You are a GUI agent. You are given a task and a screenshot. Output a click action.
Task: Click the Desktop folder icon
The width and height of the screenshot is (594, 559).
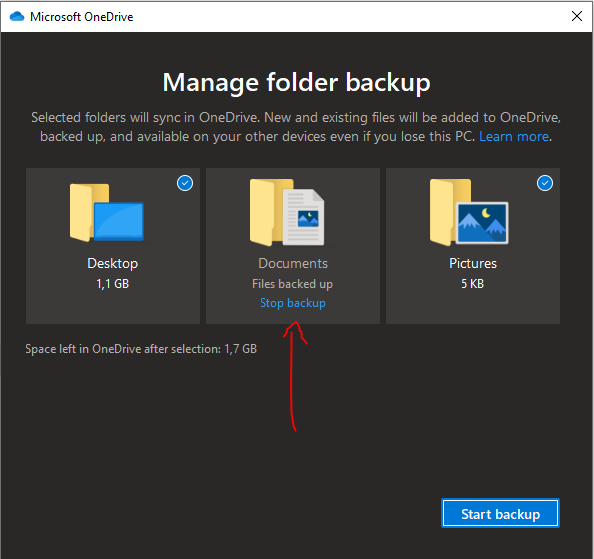click(x=107, y=212)
